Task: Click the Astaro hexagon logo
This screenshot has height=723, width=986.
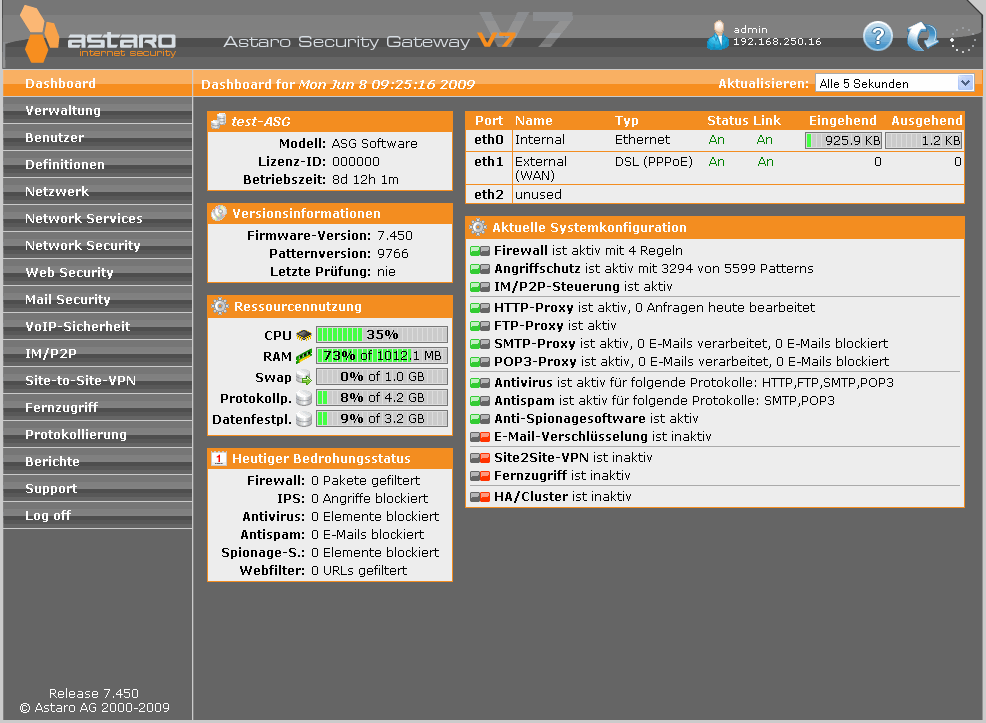Action: [x=39, y=34]
